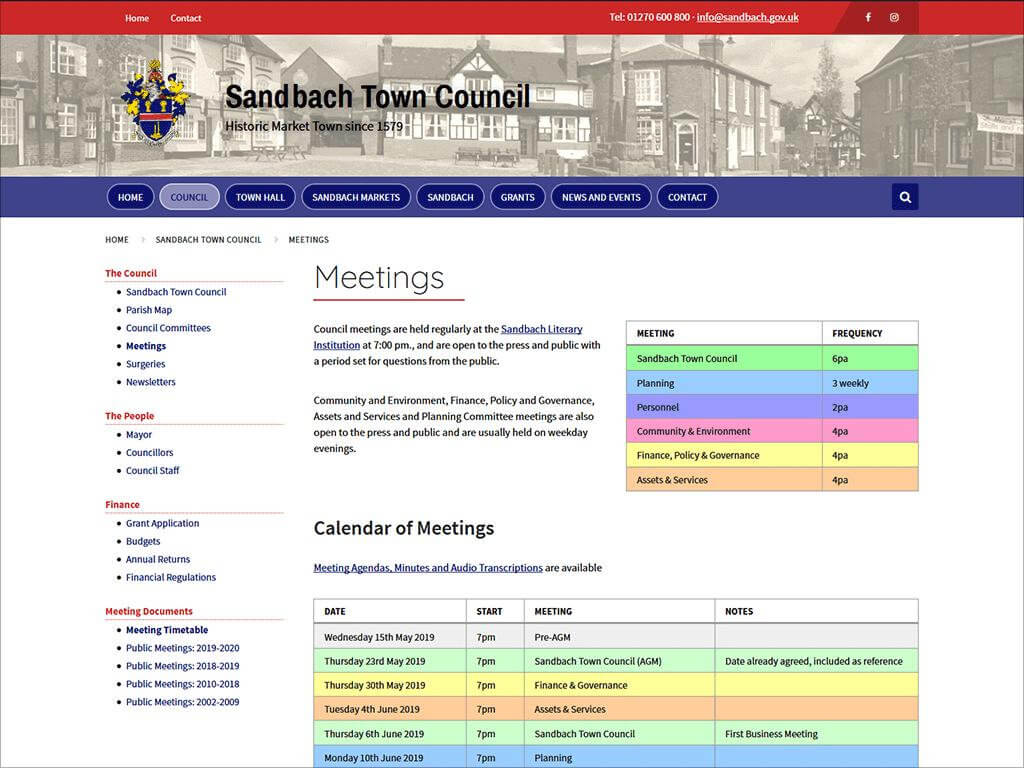Open Grant Application sidebar link

[163, 523]
